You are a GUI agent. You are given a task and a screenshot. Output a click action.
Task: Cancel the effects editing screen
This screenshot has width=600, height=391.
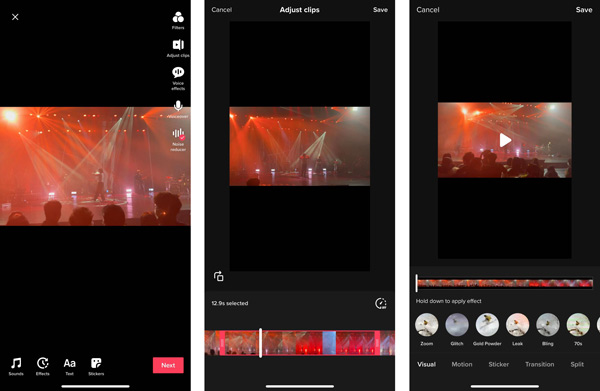[428, 10]
